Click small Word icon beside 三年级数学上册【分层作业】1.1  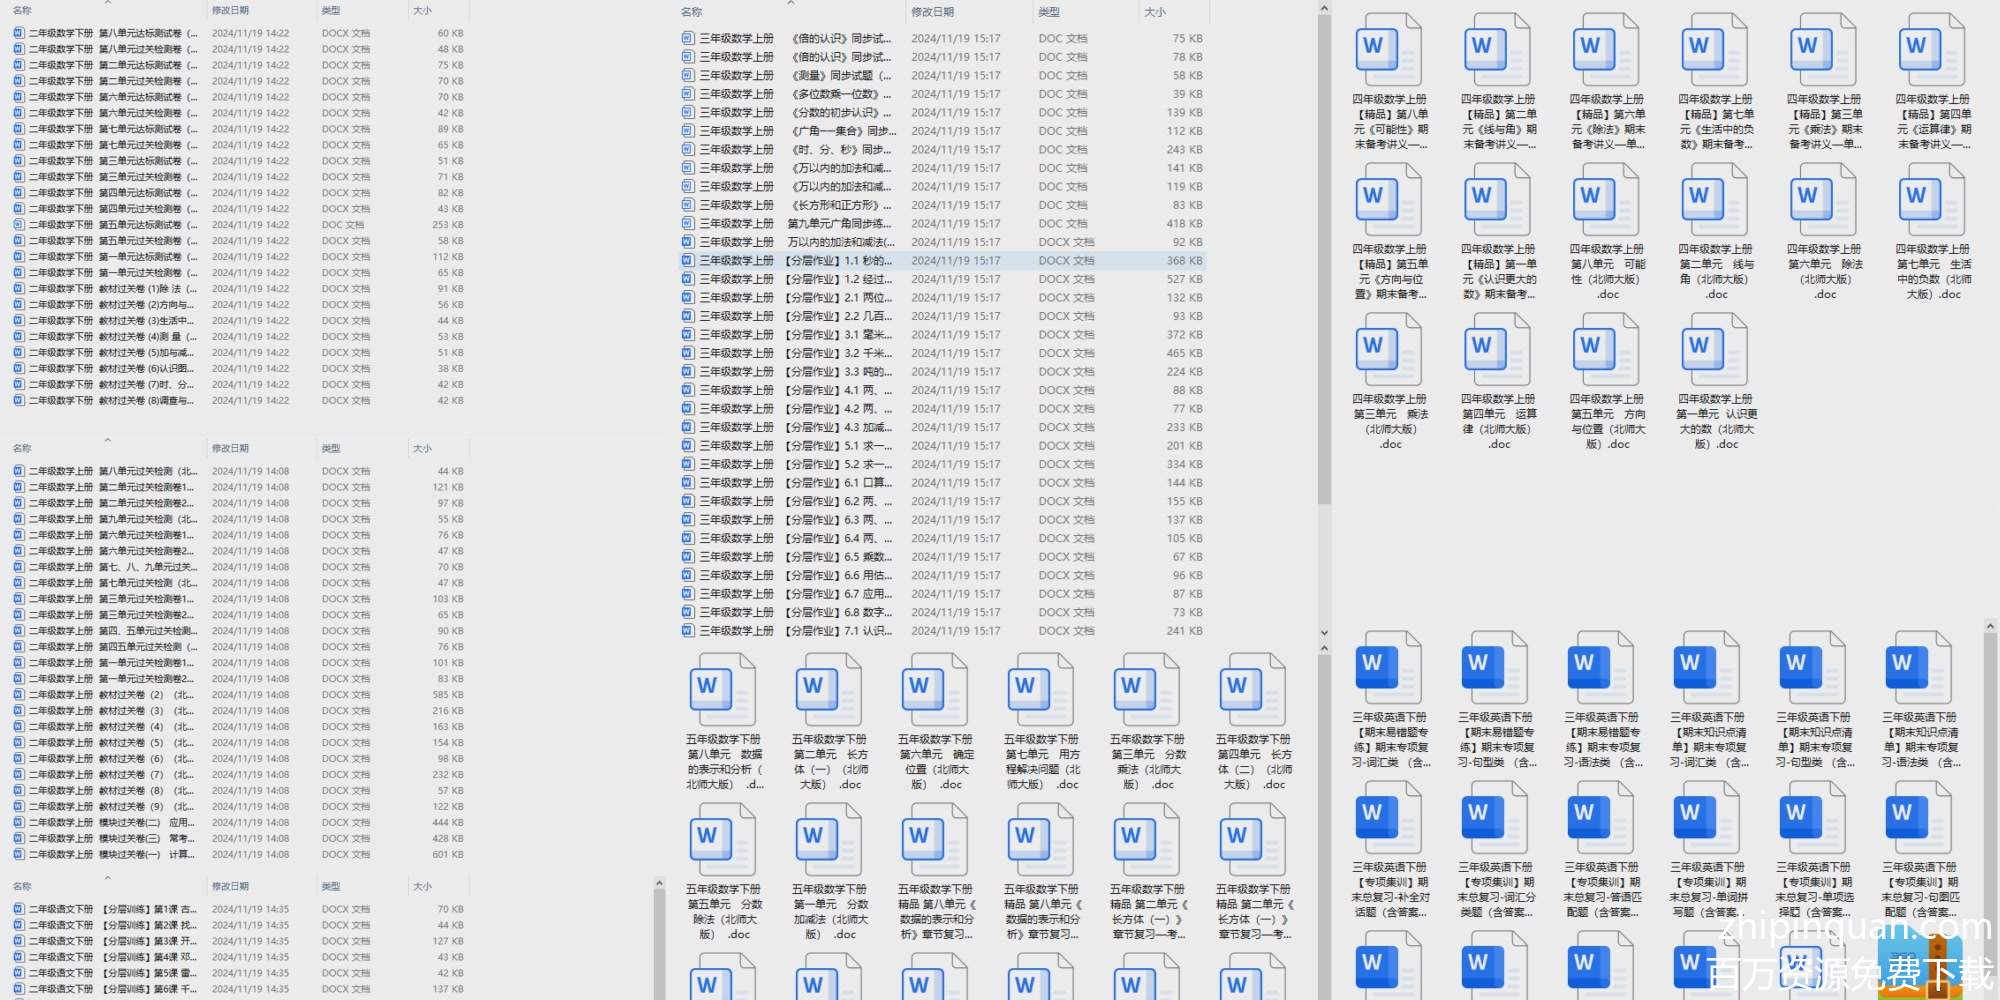(688, 261)
